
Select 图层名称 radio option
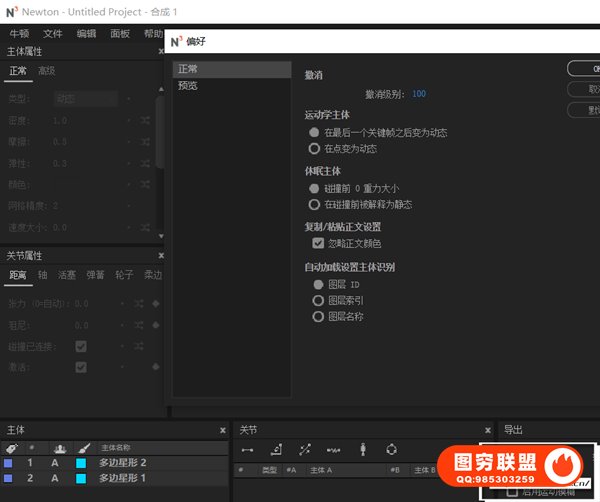point(318,316)
